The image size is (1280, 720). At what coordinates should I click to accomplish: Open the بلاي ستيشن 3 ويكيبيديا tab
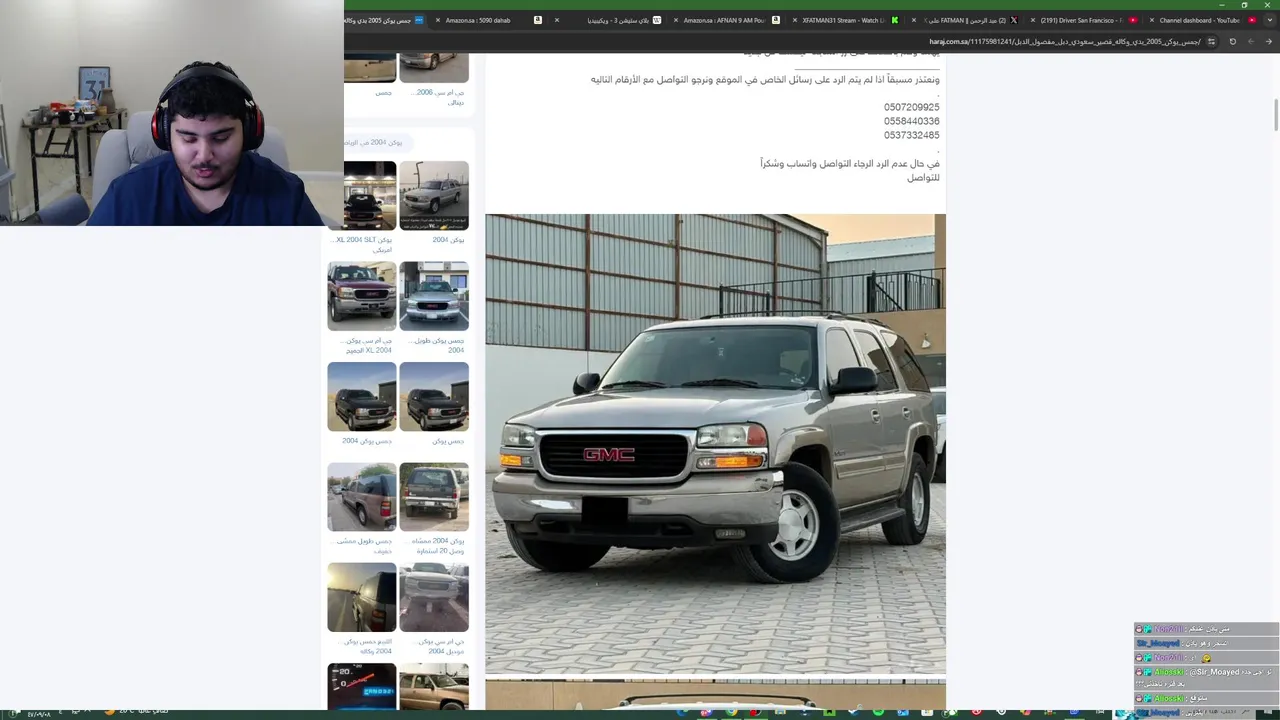[610, 20]
